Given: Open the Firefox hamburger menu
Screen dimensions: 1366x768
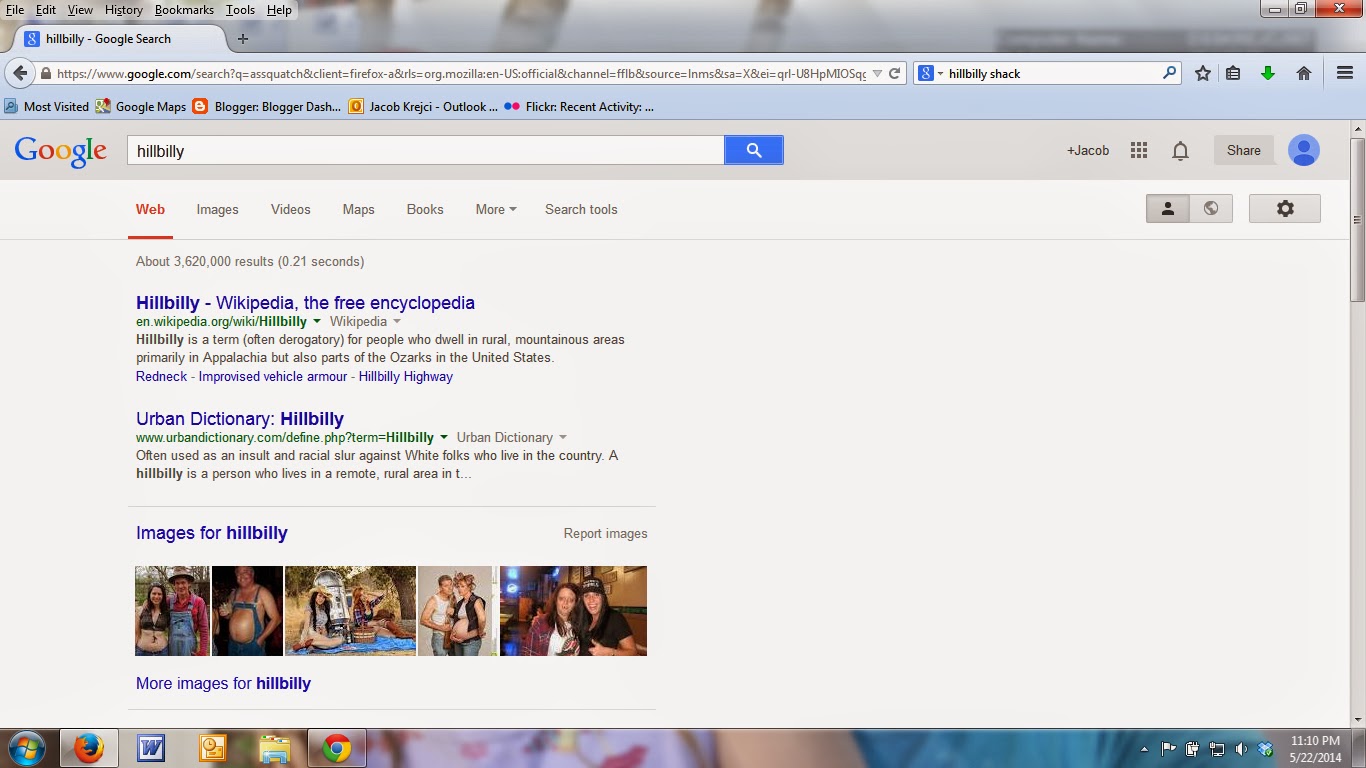Looking at the screenshot, I should 1345,73.
